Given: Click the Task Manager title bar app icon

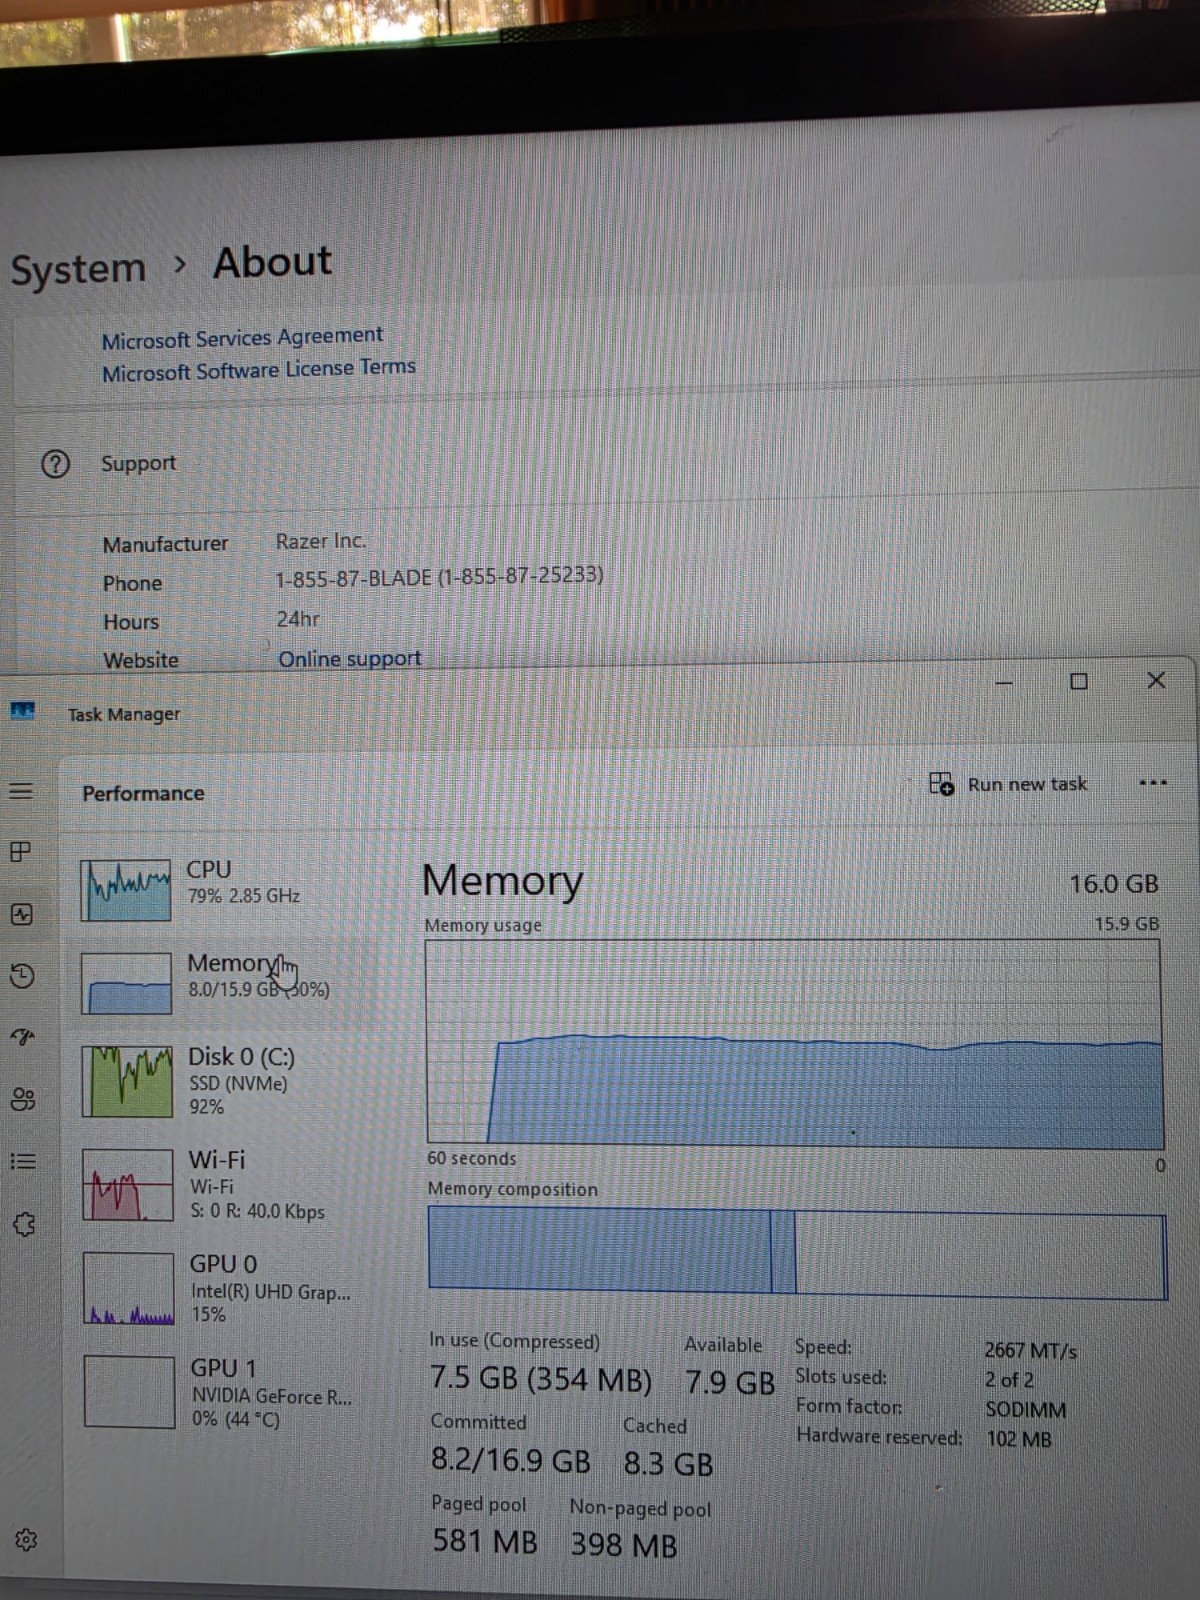Looking at the screenshot, I should pyautogui.click(x=22, y=711).
